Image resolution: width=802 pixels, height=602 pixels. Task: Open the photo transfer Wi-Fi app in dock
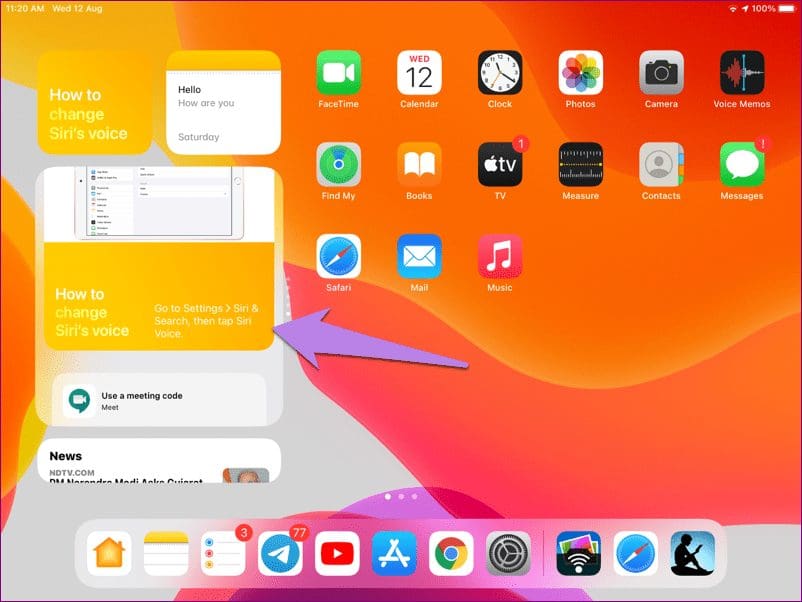click(x=578, y=553)
